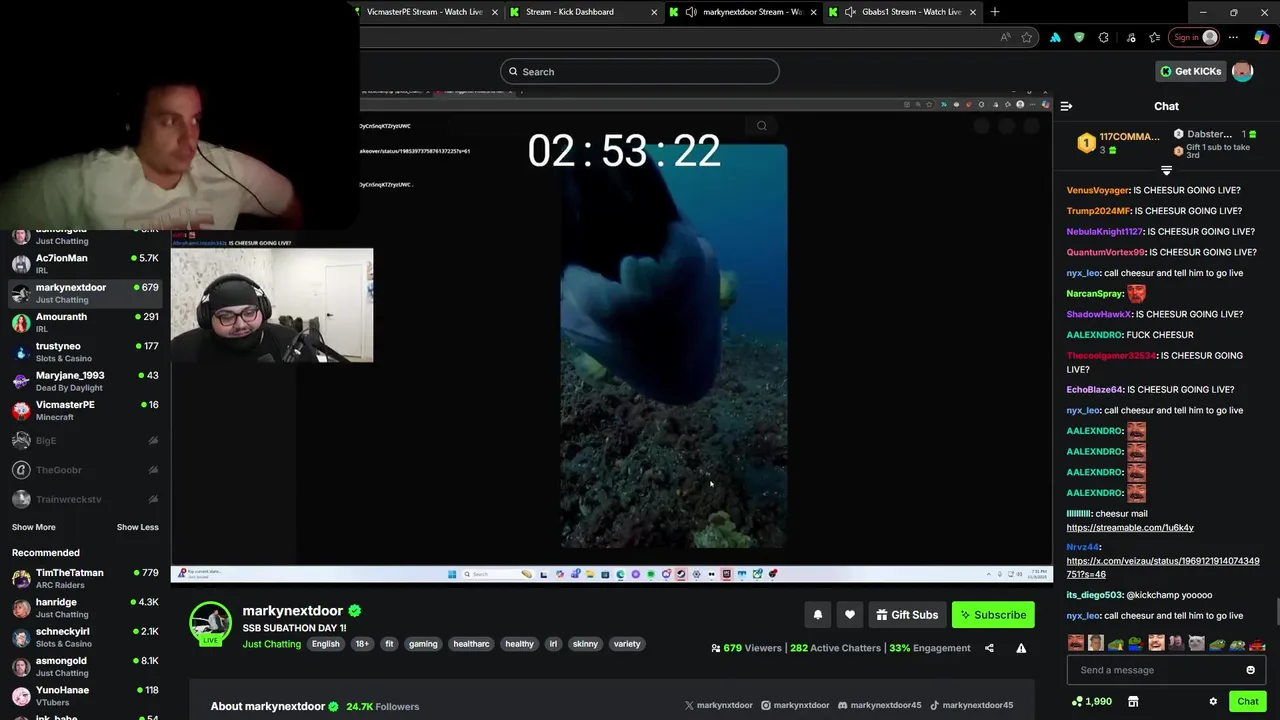Click the Gift Subs button
This screenshot has width=1280, height=720.
(x=906, y=615)
